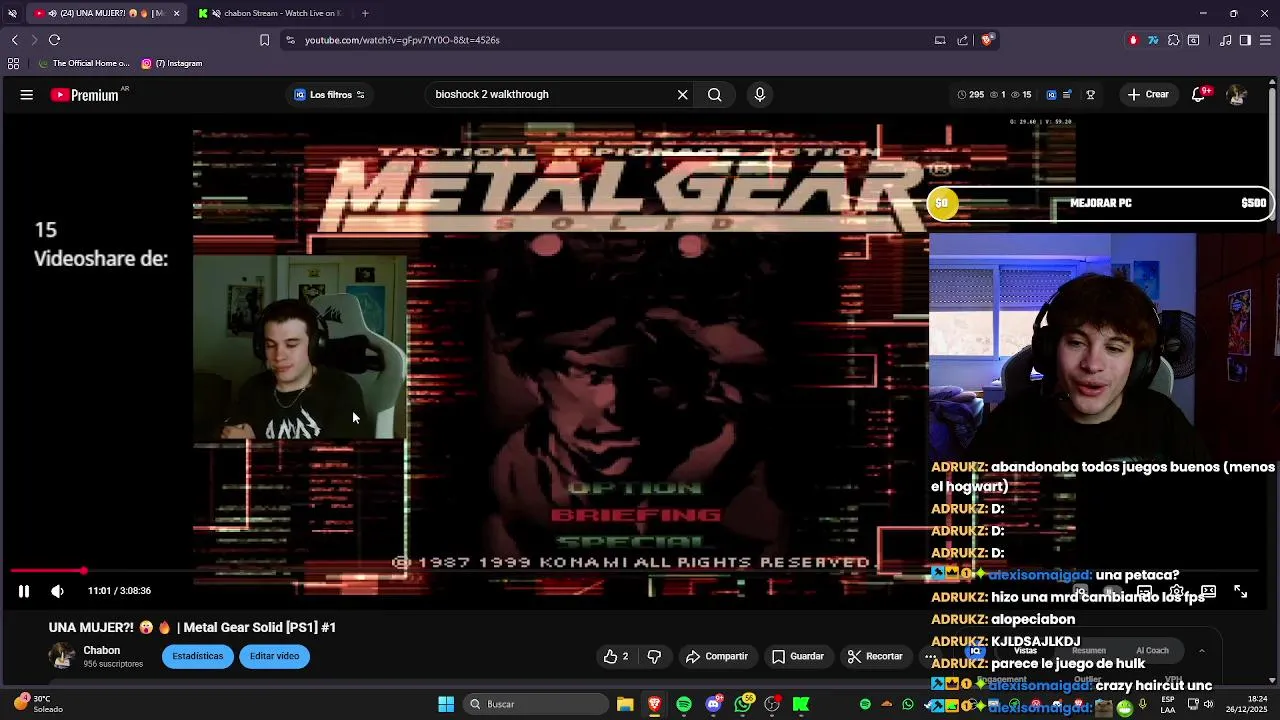Open the weather widget 30°C Soleado
This screenshot has height=720, width=1280.
(x=36, y=704)
